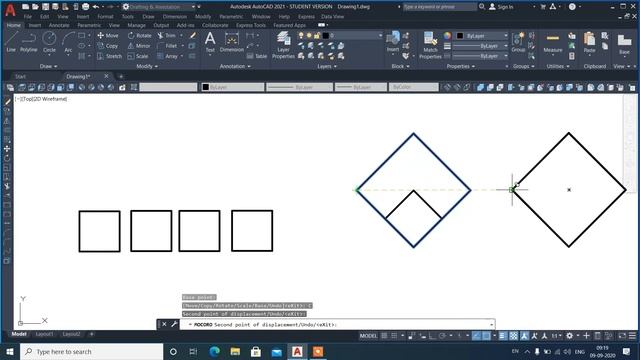The image size is (640, 360).
Task: Expand the Annotation panel
Action: coord(235,66)
